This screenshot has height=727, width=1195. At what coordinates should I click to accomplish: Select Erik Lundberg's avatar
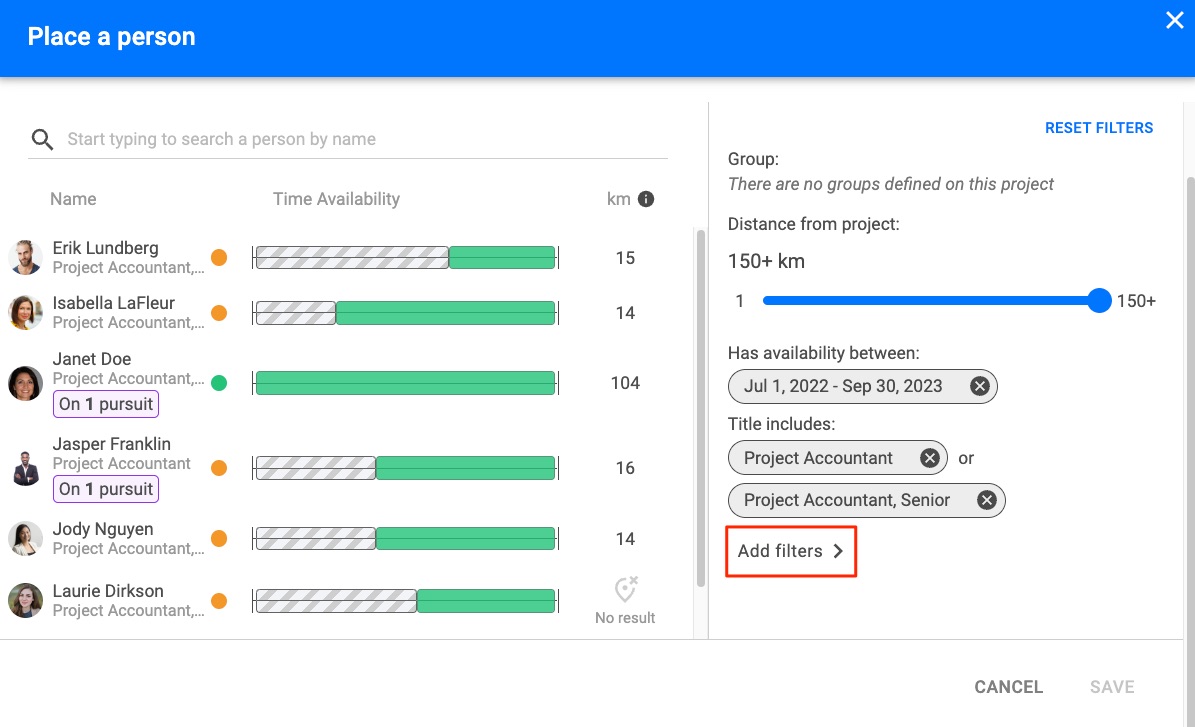click(25, 258)
